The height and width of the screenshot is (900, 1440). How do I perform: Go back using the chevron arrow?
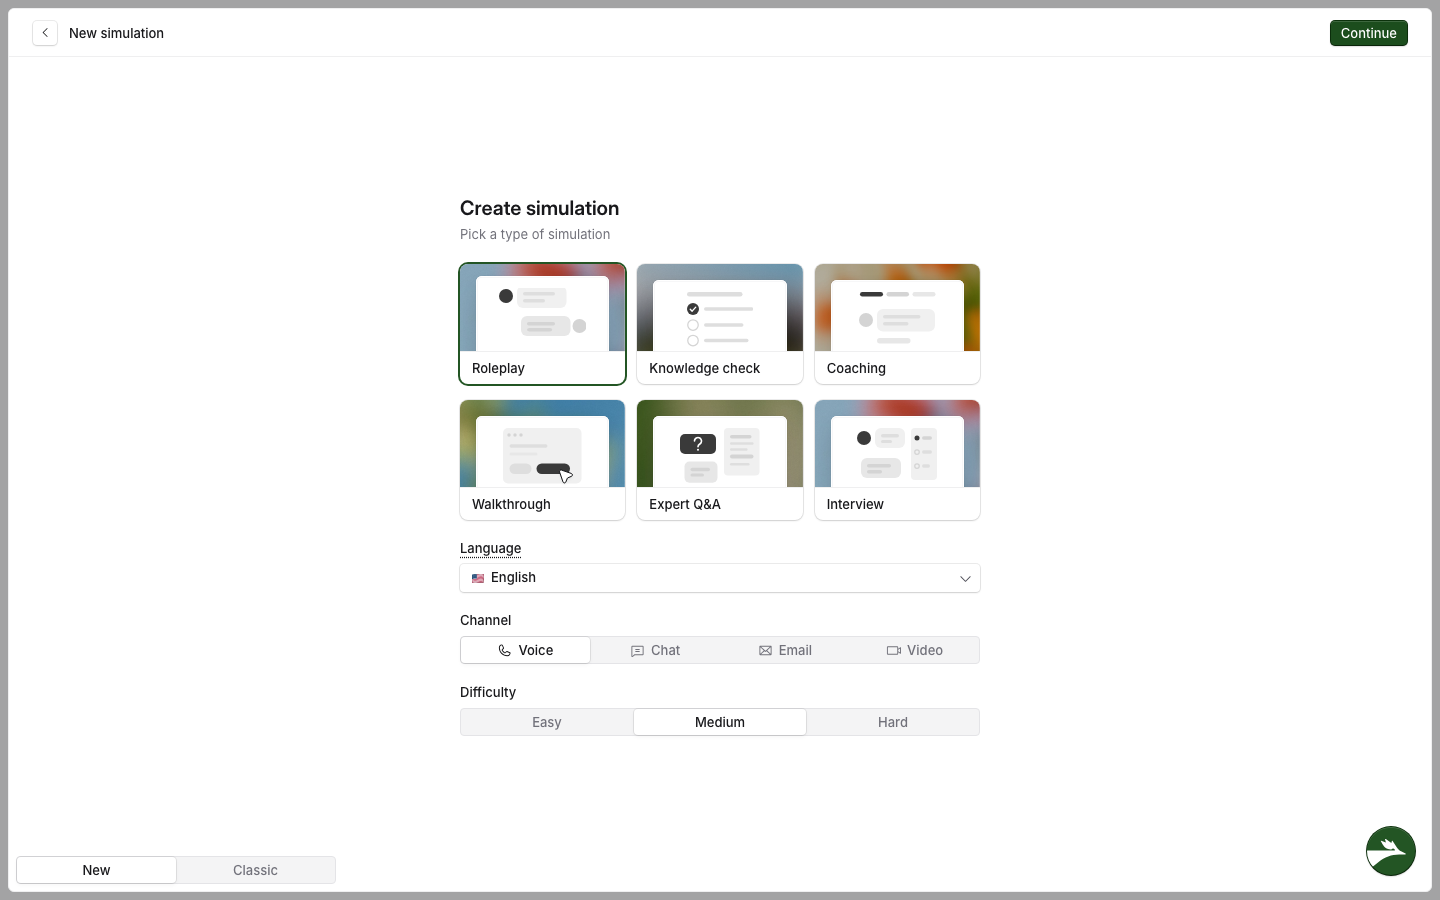point(45,33)
